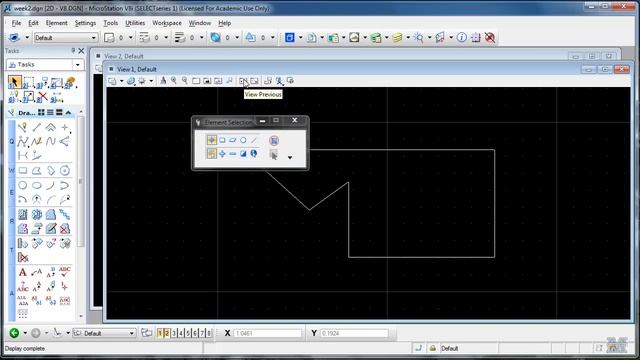Select the Place Block rectangle tool
The width and height of the screenshot is (640, 360).
coord(23,171)
